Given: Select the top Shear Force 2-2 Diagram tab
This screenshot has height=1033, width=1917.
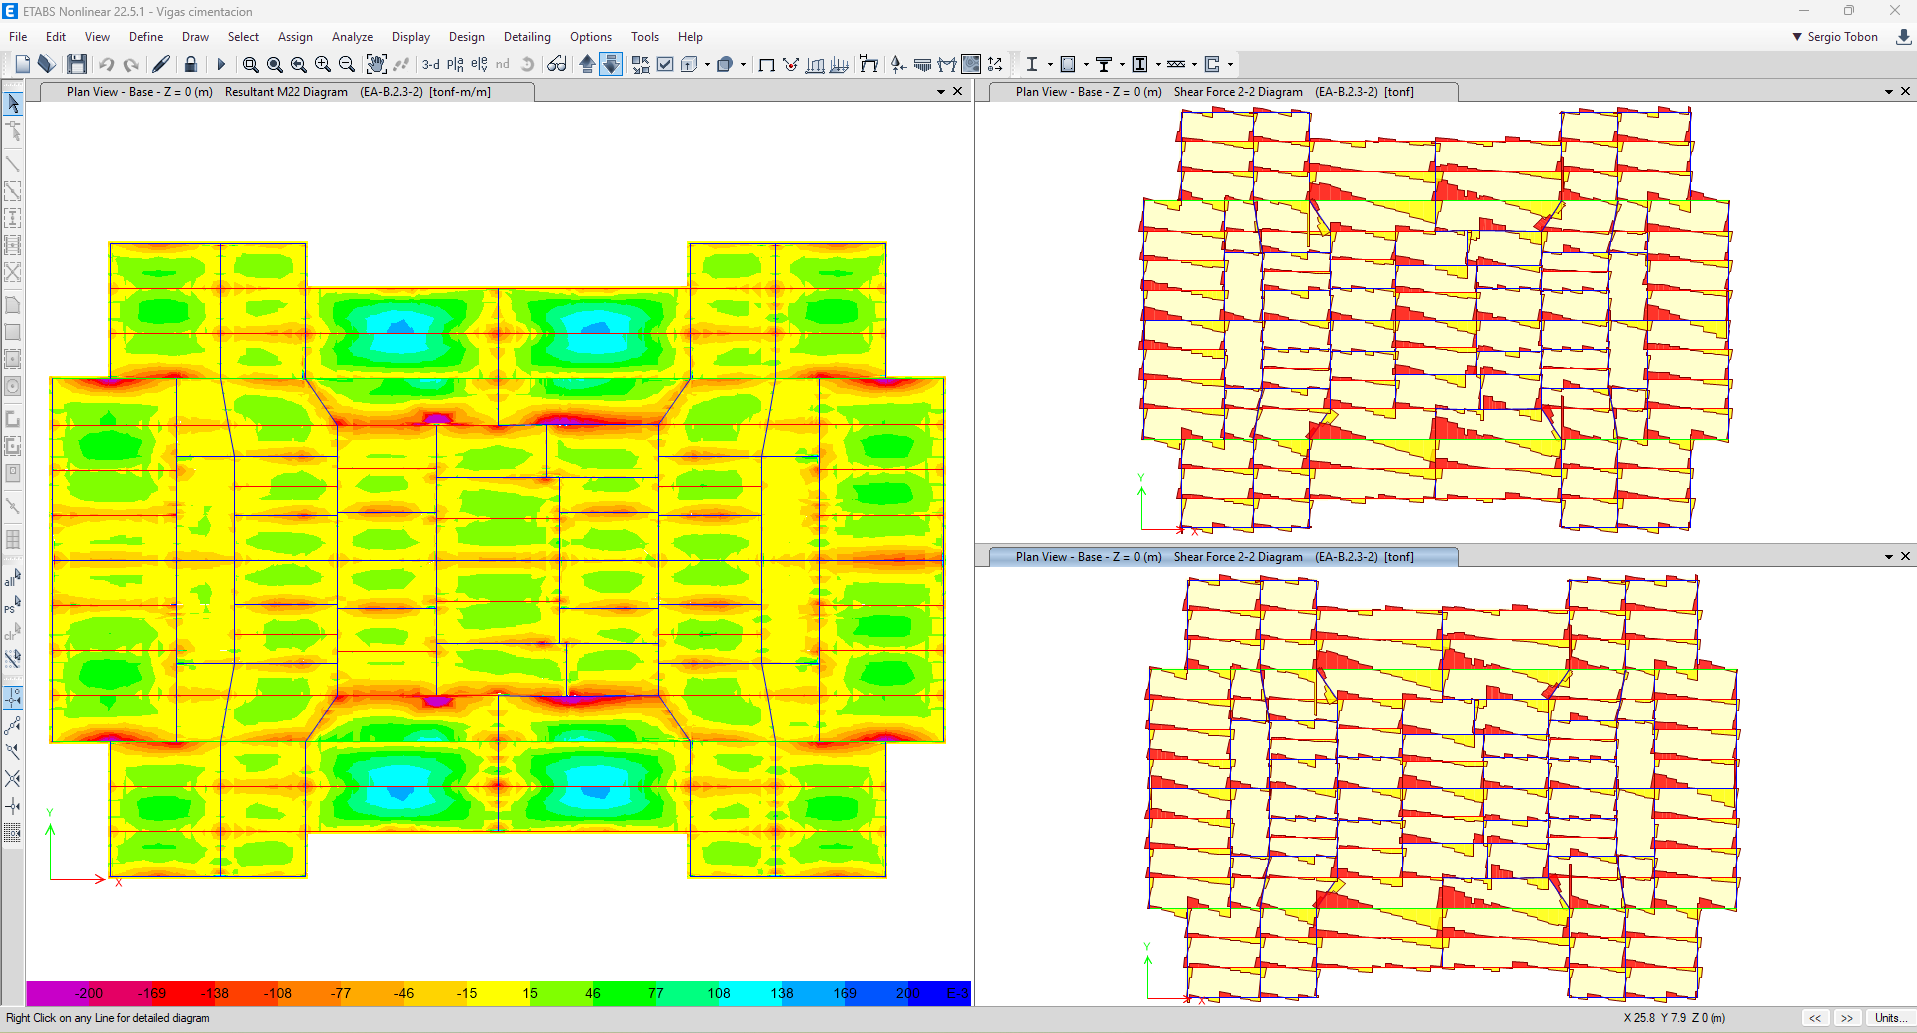Looking at the screenshot, I should (1214, 92).
